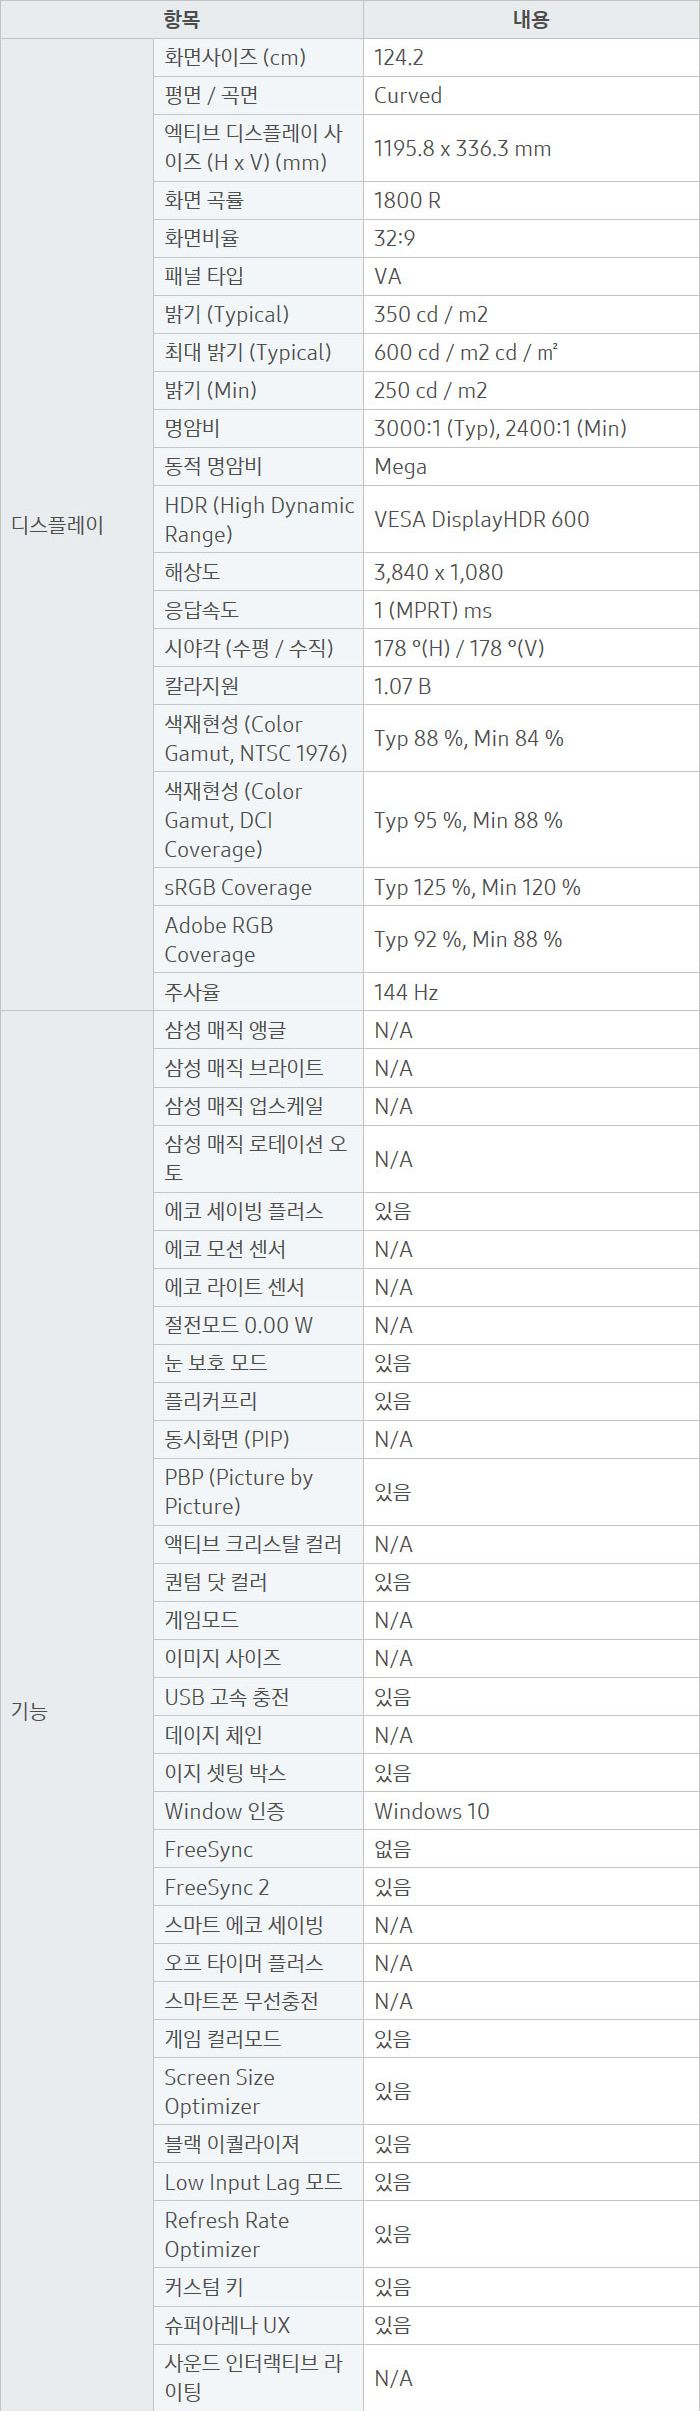Click the Curved value cell
Image resolution: width=700 pixels, height=2411 pixels.
click(x=408, y=96)
